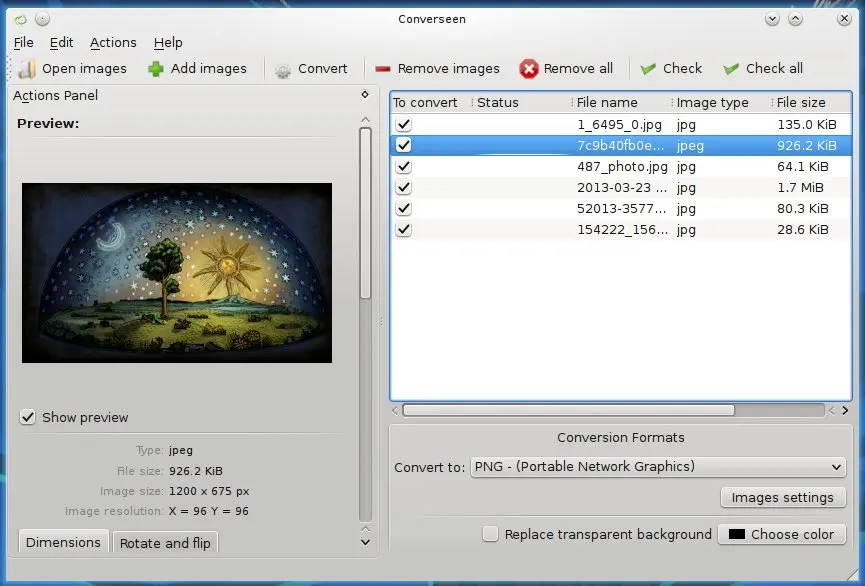
Task: Open the Actions menu
Action: pos(113,42)
